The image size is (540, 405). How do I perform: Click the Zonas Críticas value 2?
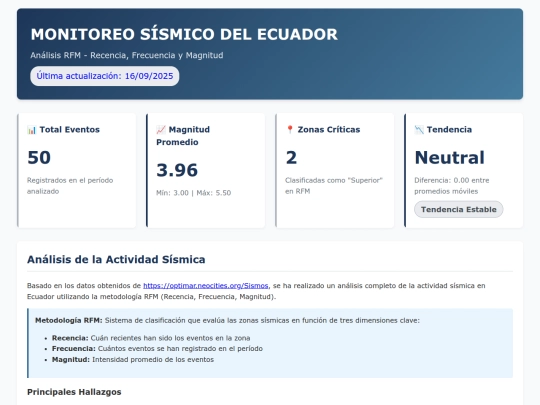pos(291,158)
